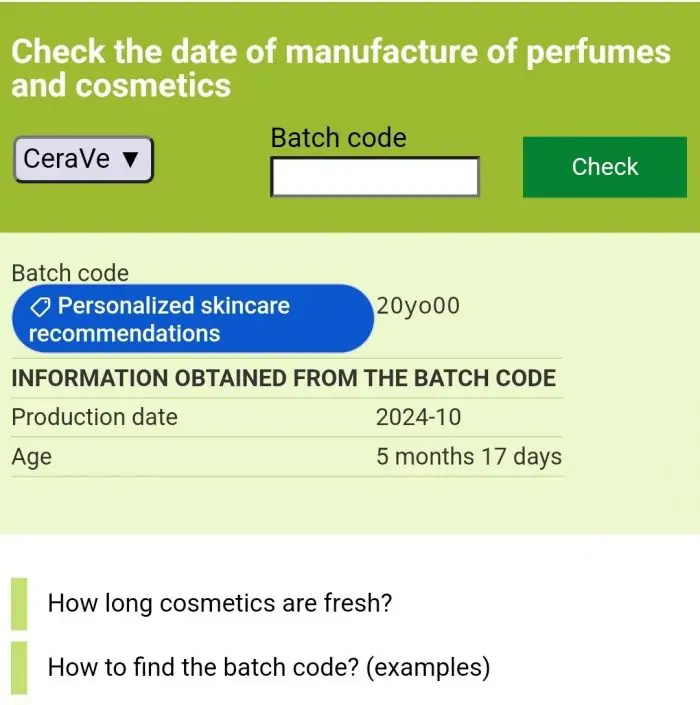Open the CeraVe brand dropdown
This screenshot has height=705, width=700.
coord(84,160)
